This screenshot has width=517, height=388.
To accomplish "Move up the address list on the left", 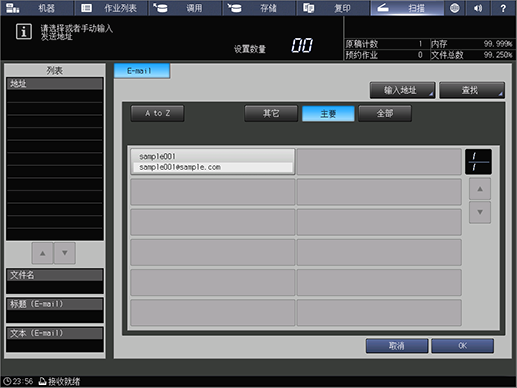I will [43, 253].
